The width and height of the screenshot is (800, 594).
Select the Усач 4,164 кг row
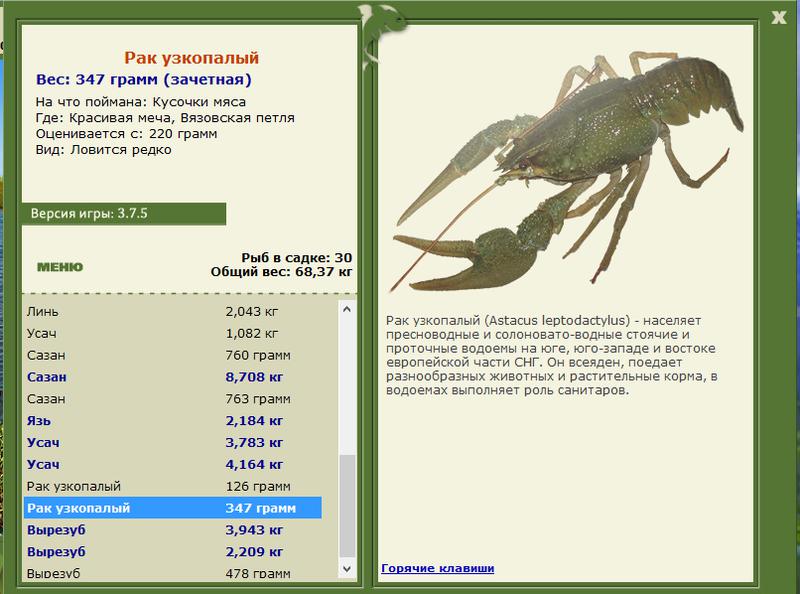(x=173, y=464)
